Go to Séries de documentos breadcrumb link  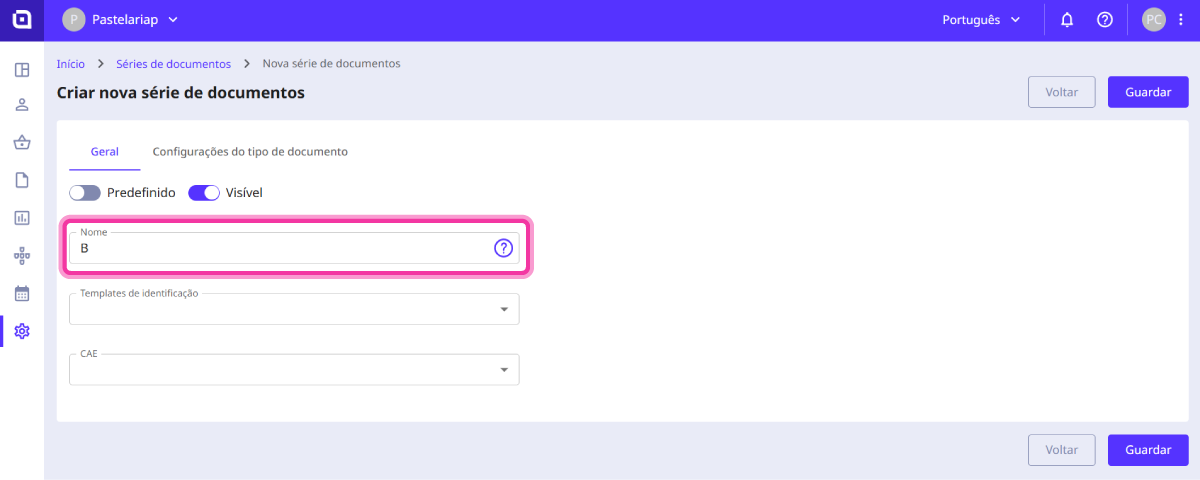[x=174, y=63]
